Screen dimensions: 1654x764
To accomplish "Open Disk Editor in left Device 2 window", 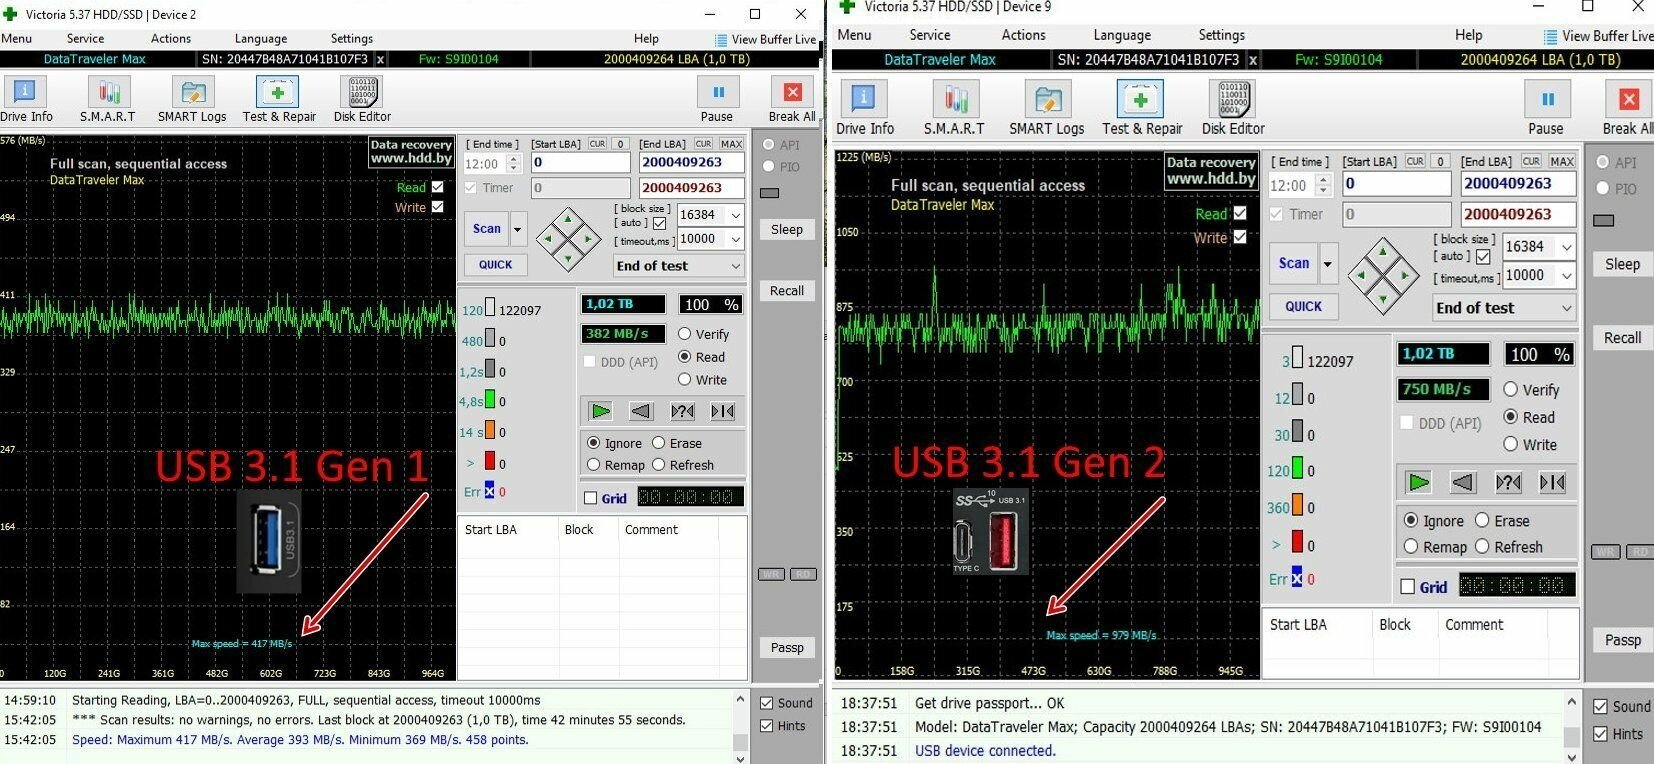I will (362, 100).
